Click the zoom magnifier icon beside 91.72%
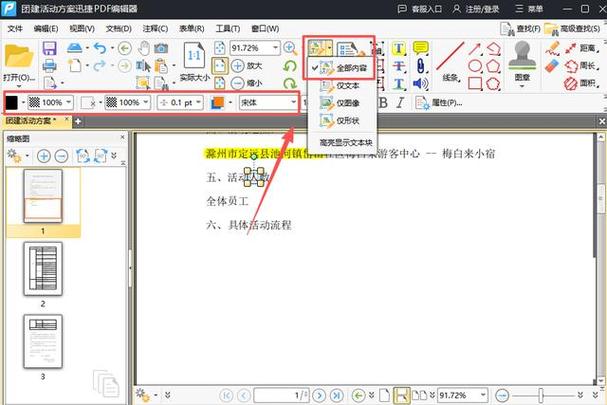Viewport: 607px width, 405px height. [x=290, y=48]
